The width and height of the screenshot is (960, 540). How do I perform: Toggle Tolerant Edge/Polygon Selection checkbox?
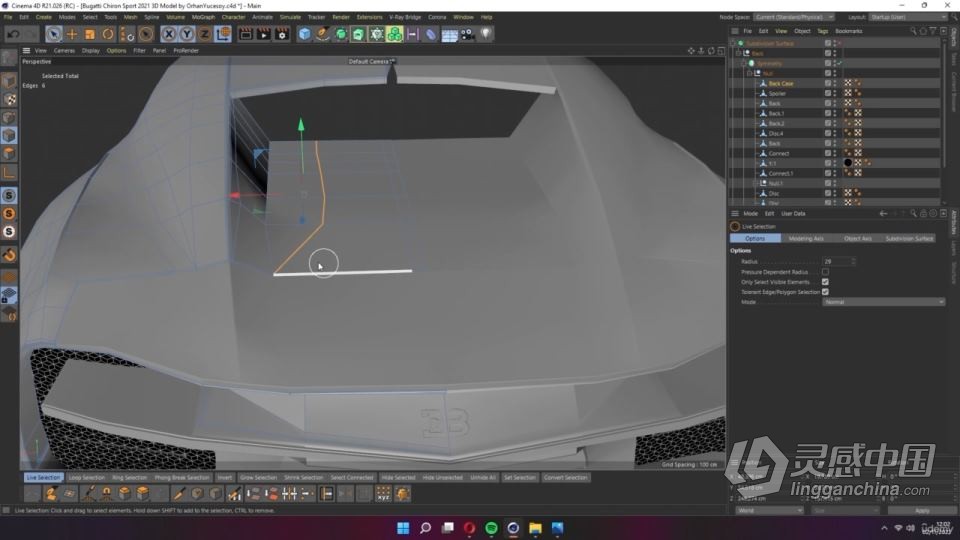[x=825, y=292]
